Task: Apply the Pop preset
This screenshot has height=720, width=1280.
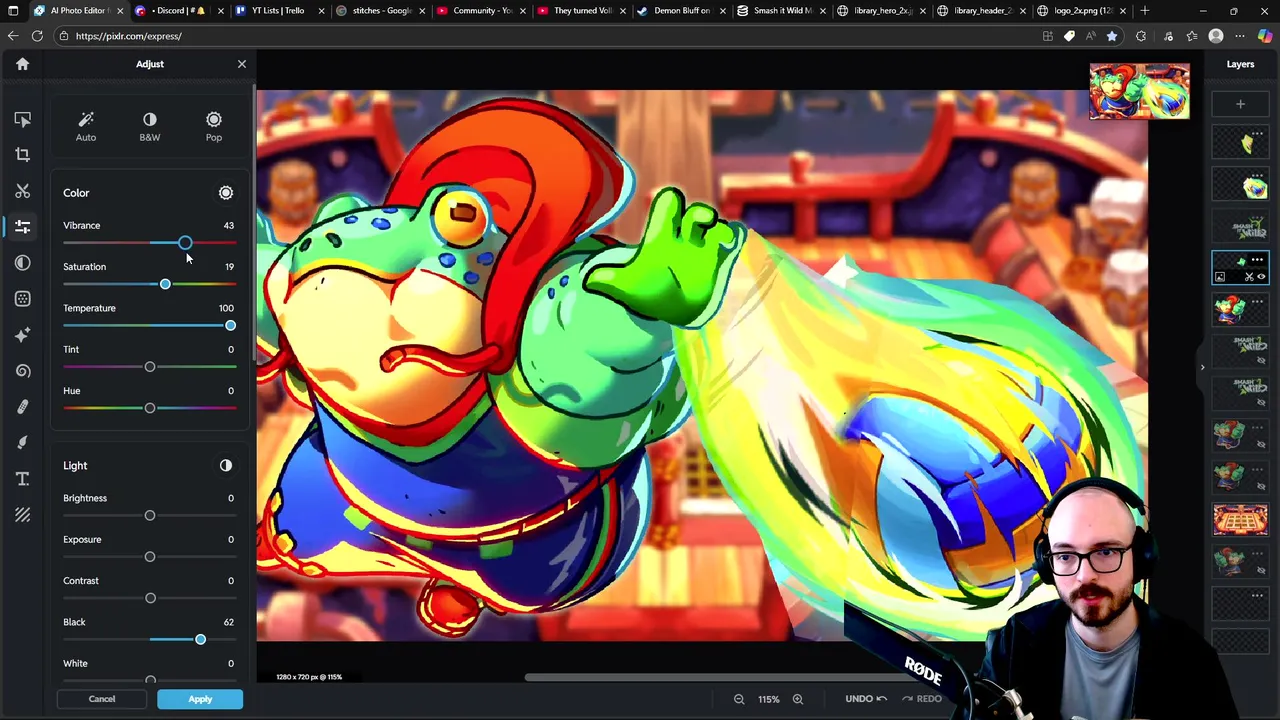Action: (214, 126)
